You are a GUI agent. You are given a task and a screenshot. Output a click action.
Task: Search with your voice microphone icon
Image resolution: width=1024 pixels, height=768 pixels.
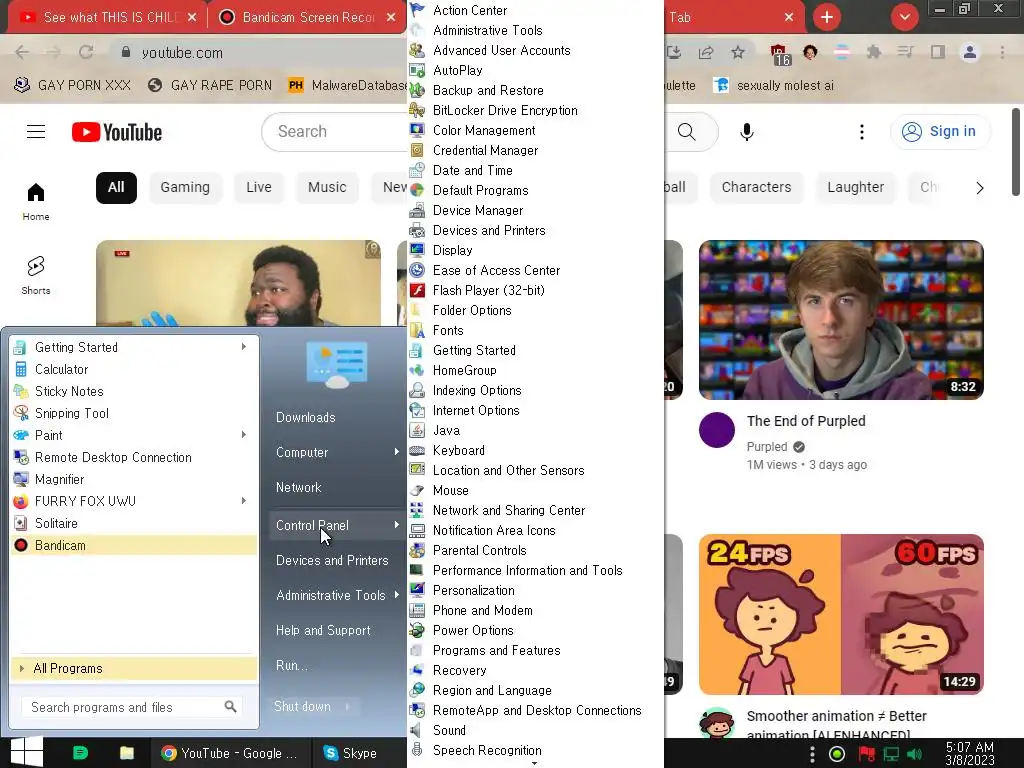746,132
